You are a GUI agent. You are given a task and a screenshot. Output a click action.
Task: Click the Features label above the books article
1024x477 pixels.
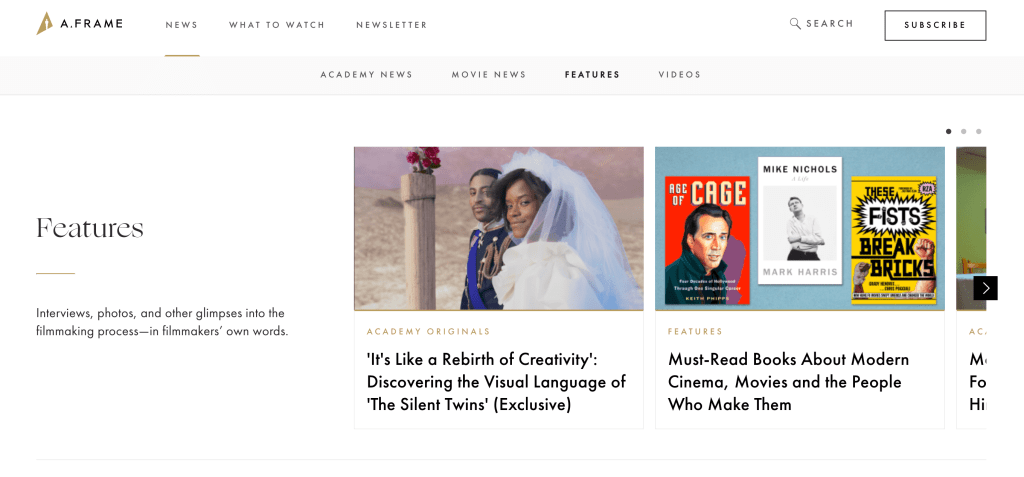(x=695, y=332)
